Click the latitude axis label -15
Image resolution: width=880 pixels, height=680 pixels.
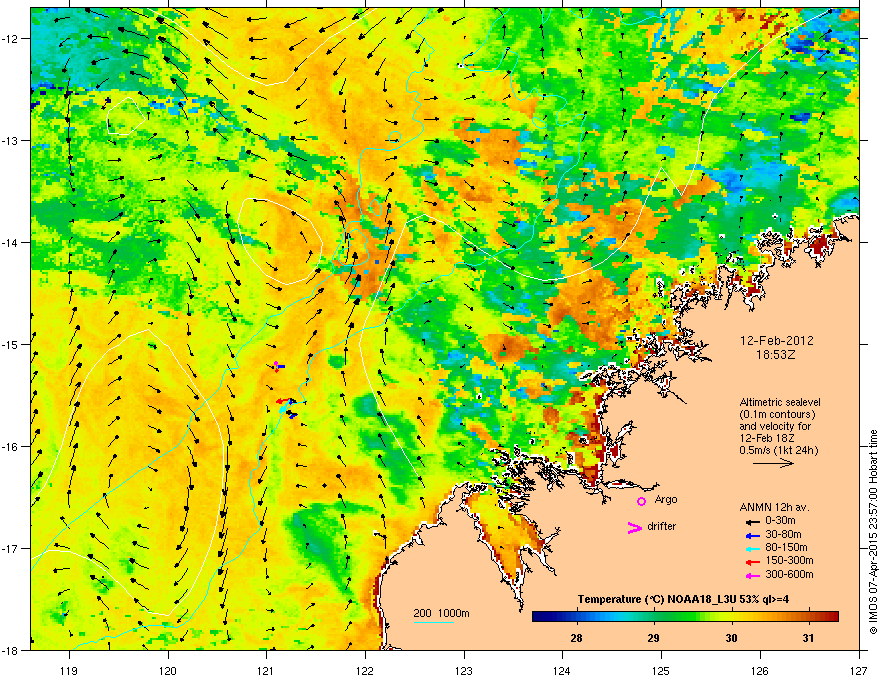11,344
